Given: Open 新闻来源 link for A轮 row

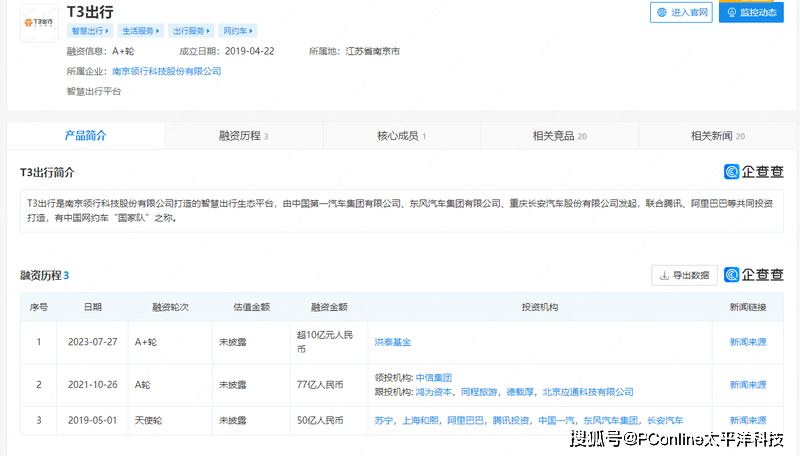Looking at the screenshot, I should pos(748,385).
